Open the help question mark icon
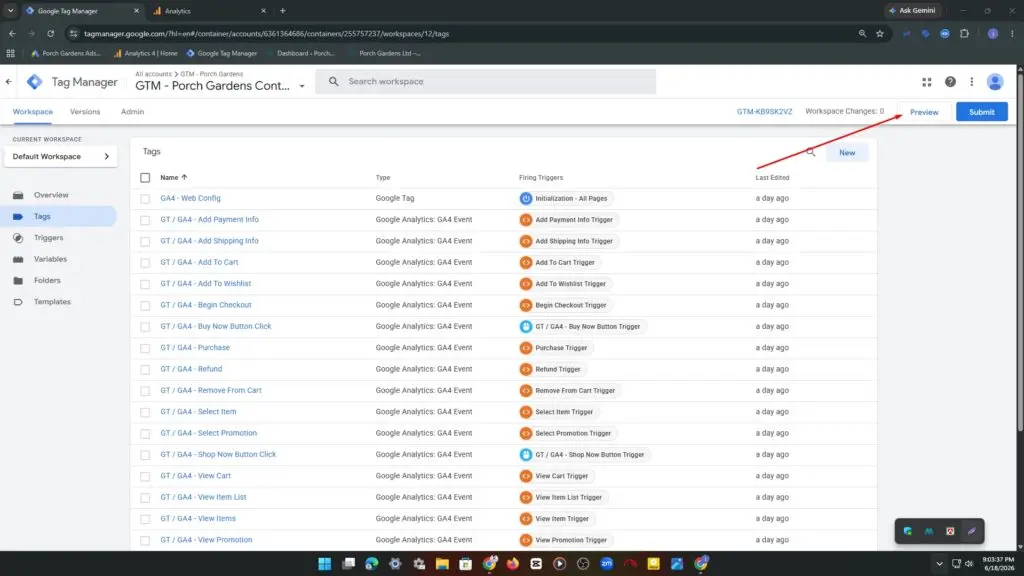This screenshot has width=1024, height=576. 950,82
